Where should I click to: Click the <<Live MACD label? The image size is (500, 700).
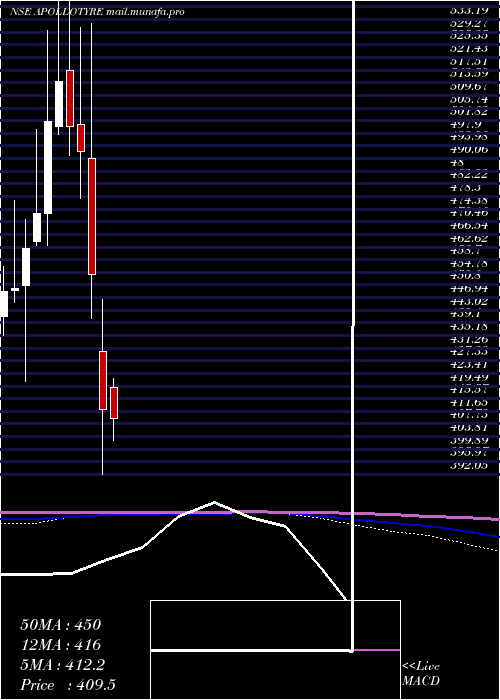pyautogui.click(x=421, y=674)
